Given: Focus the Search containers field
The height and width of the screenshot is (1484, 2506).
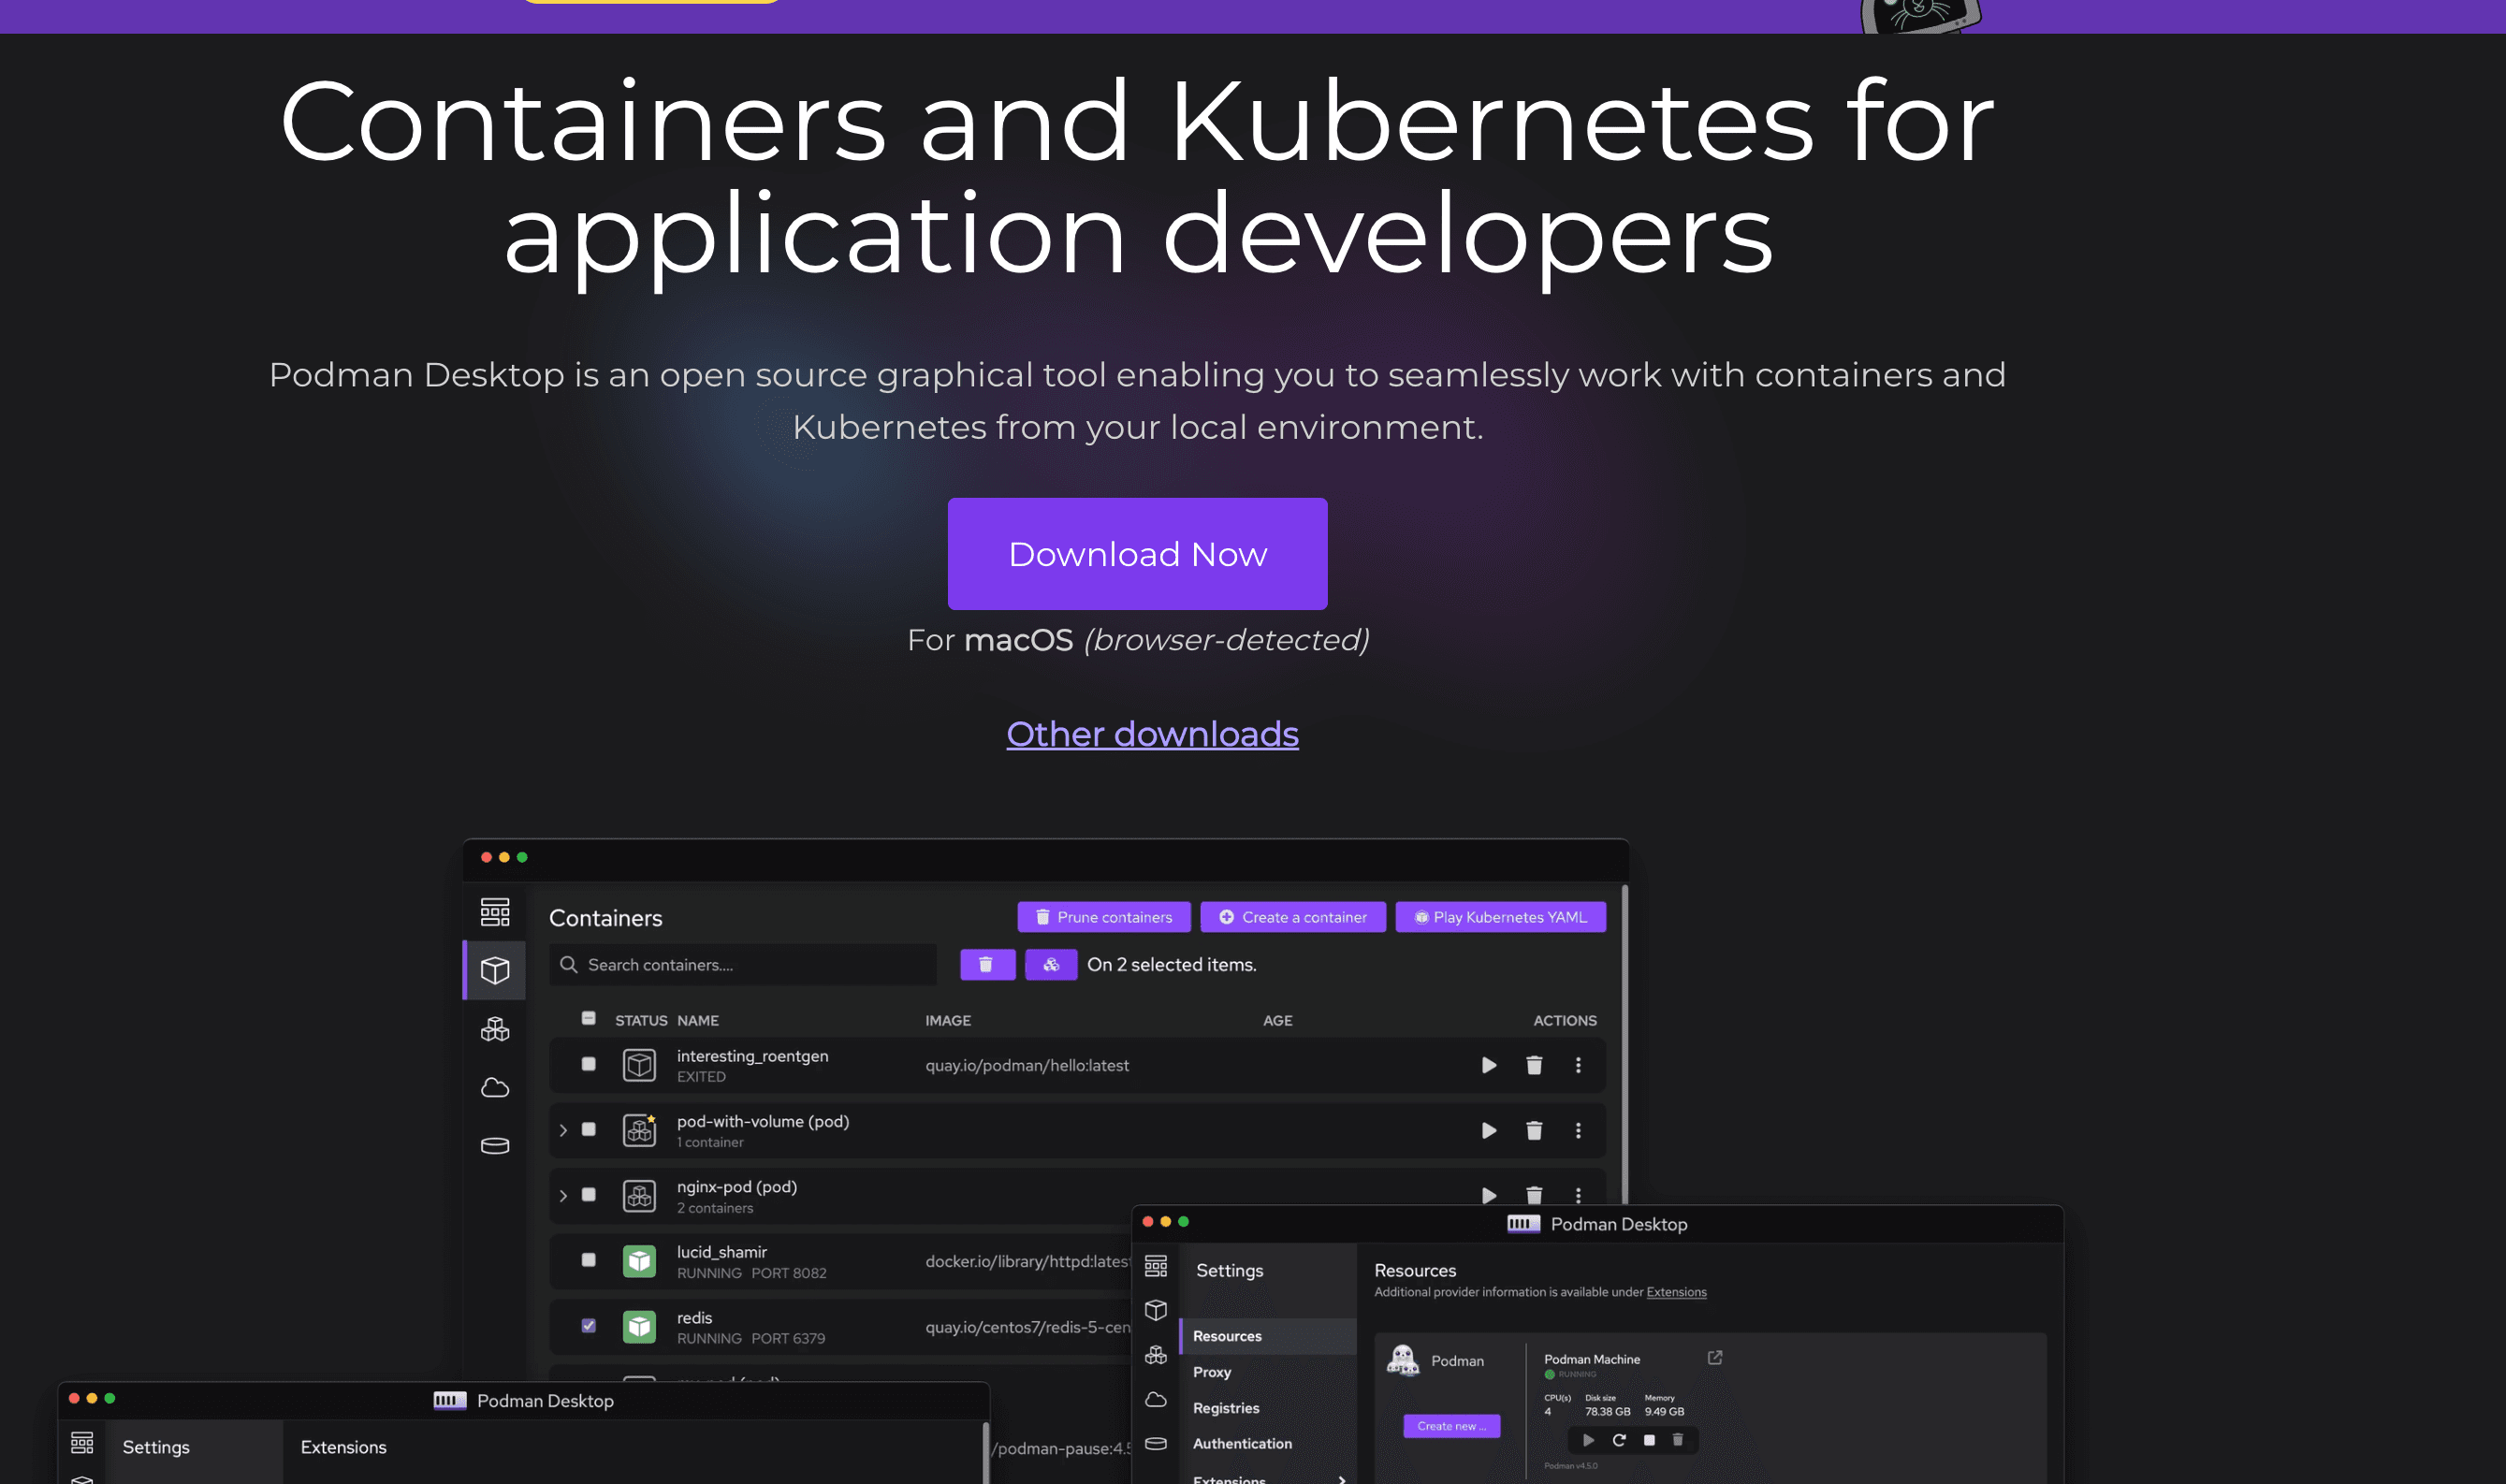Looking at the screenshot, I should point(742,964).
